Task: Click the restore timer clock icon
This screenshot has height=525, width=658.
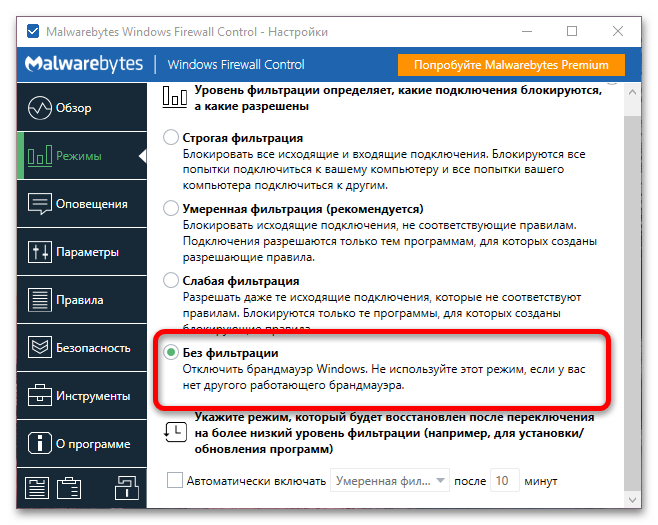Action: pyautogui.click(x=175, y=432)
